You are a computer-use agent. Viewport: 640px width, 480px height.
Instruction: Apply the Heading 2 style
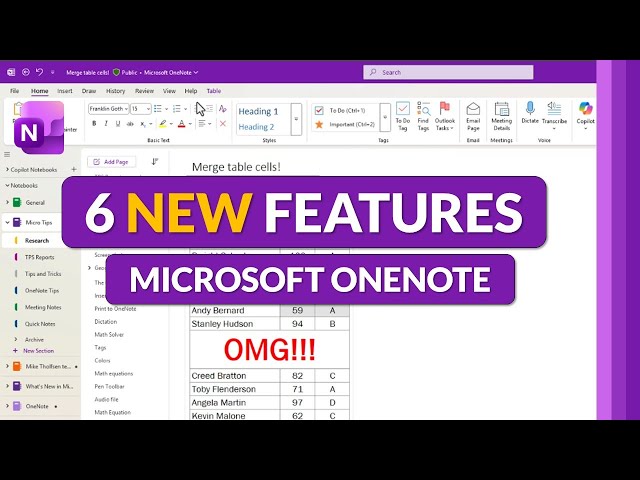pos(256,127)
